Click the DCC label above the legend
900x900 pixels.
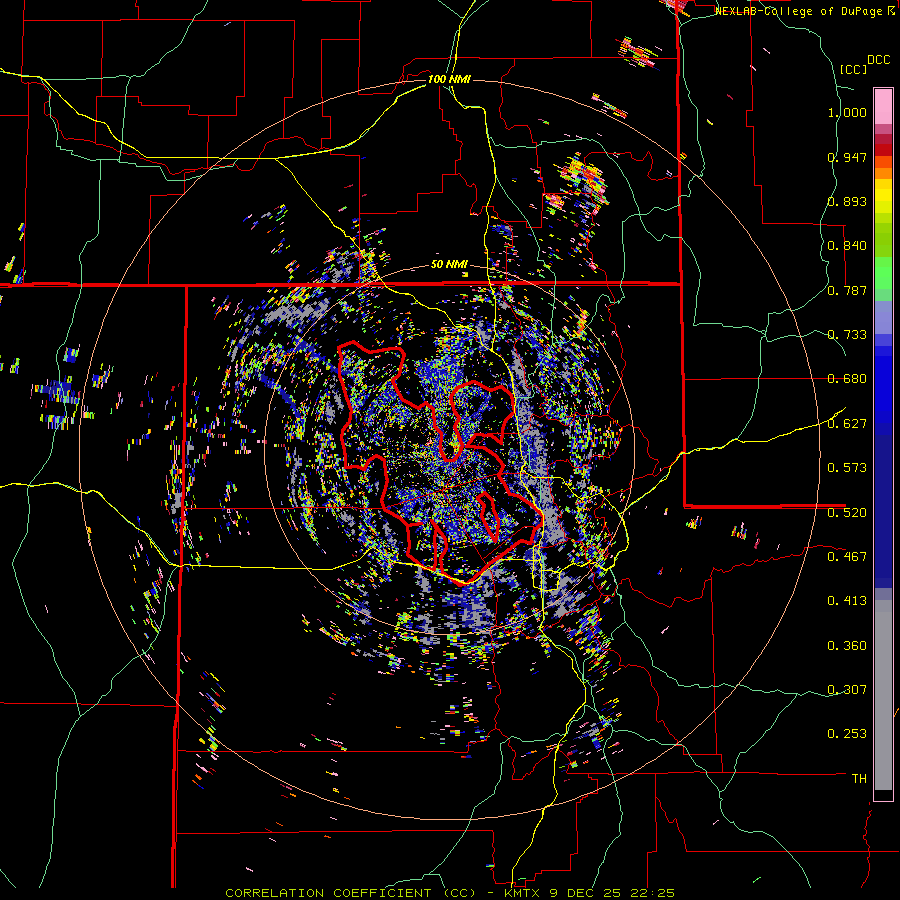[x=879, y=60]
